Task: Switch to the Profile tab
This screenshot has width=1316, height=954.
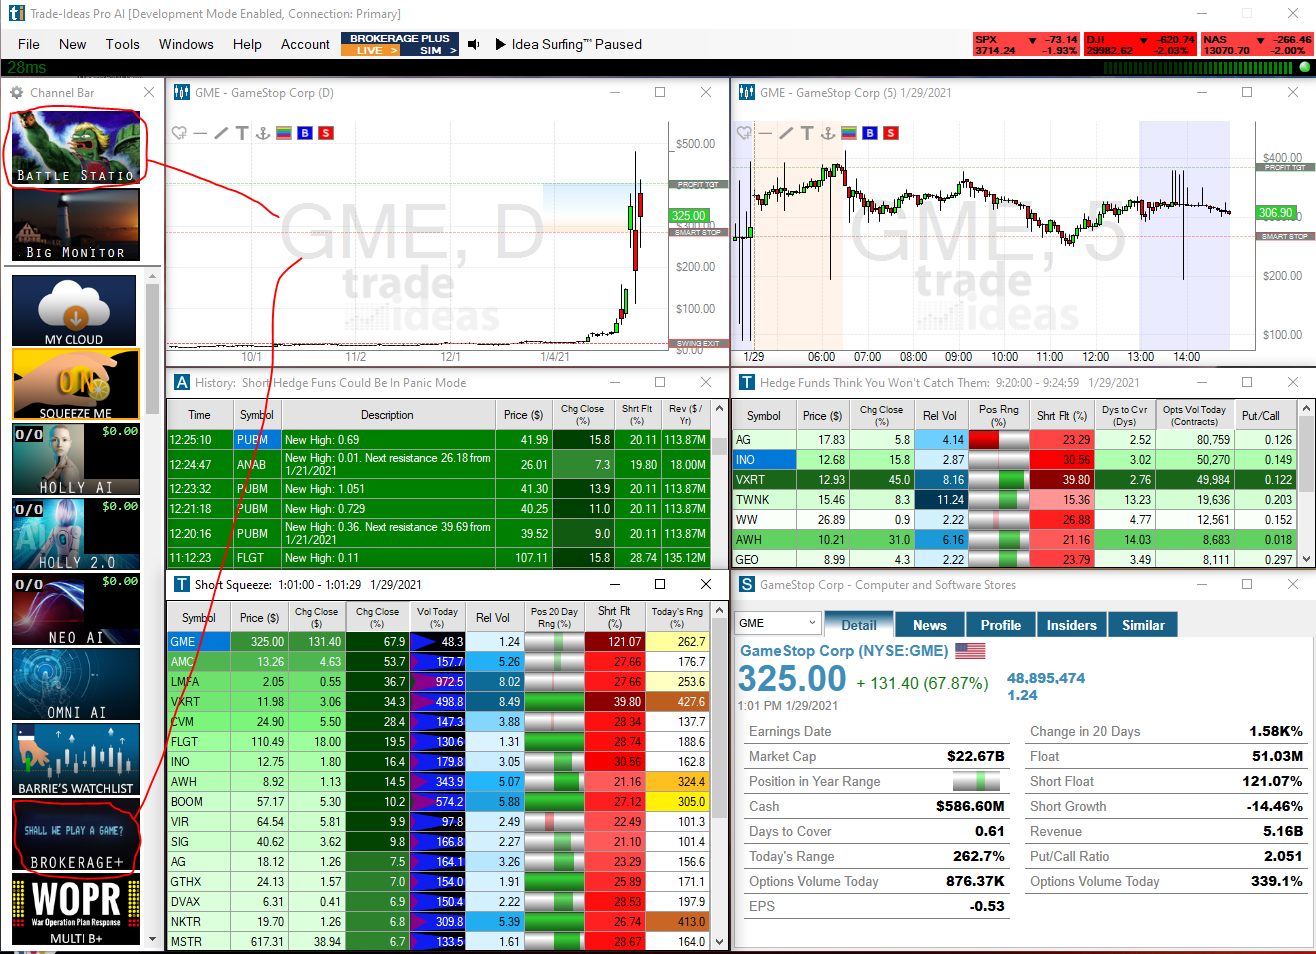Action: [x=1001, y=625]
